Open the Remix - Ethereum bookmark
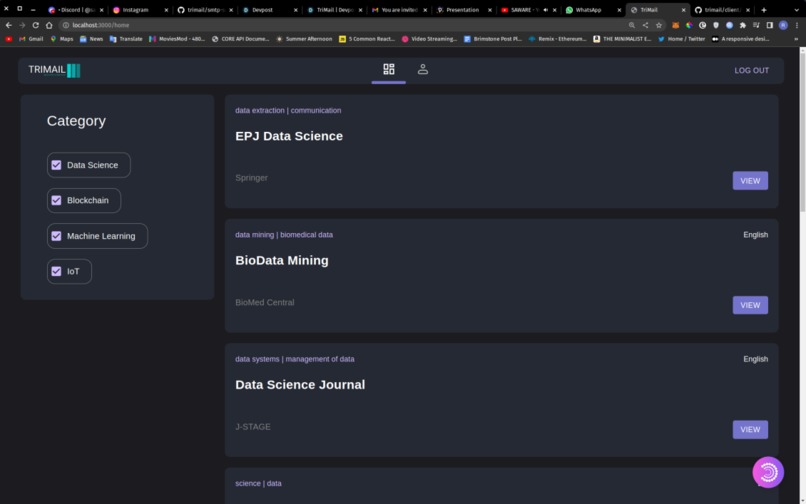 pyautogui.click(x=557, y=39)
